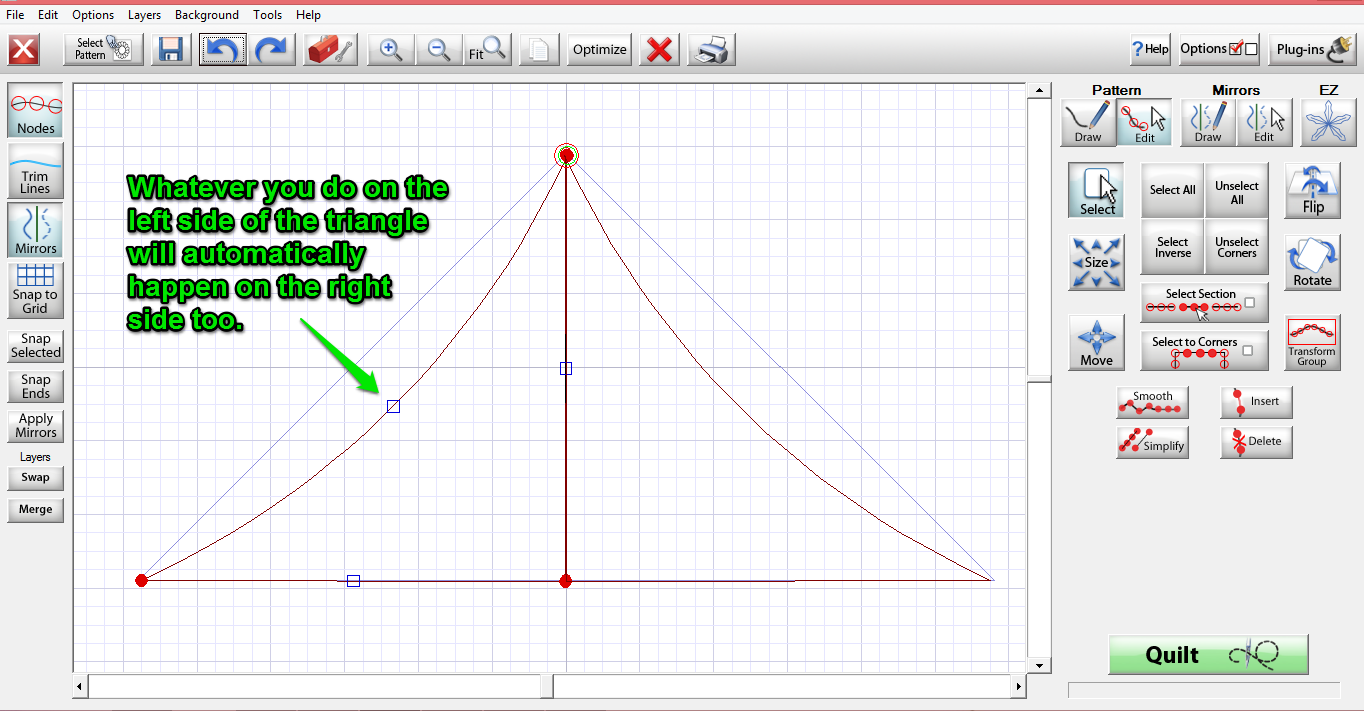The height and width of the screenshot is (711, 1364).
Task: Swap the layers
Action: (36, 478)
